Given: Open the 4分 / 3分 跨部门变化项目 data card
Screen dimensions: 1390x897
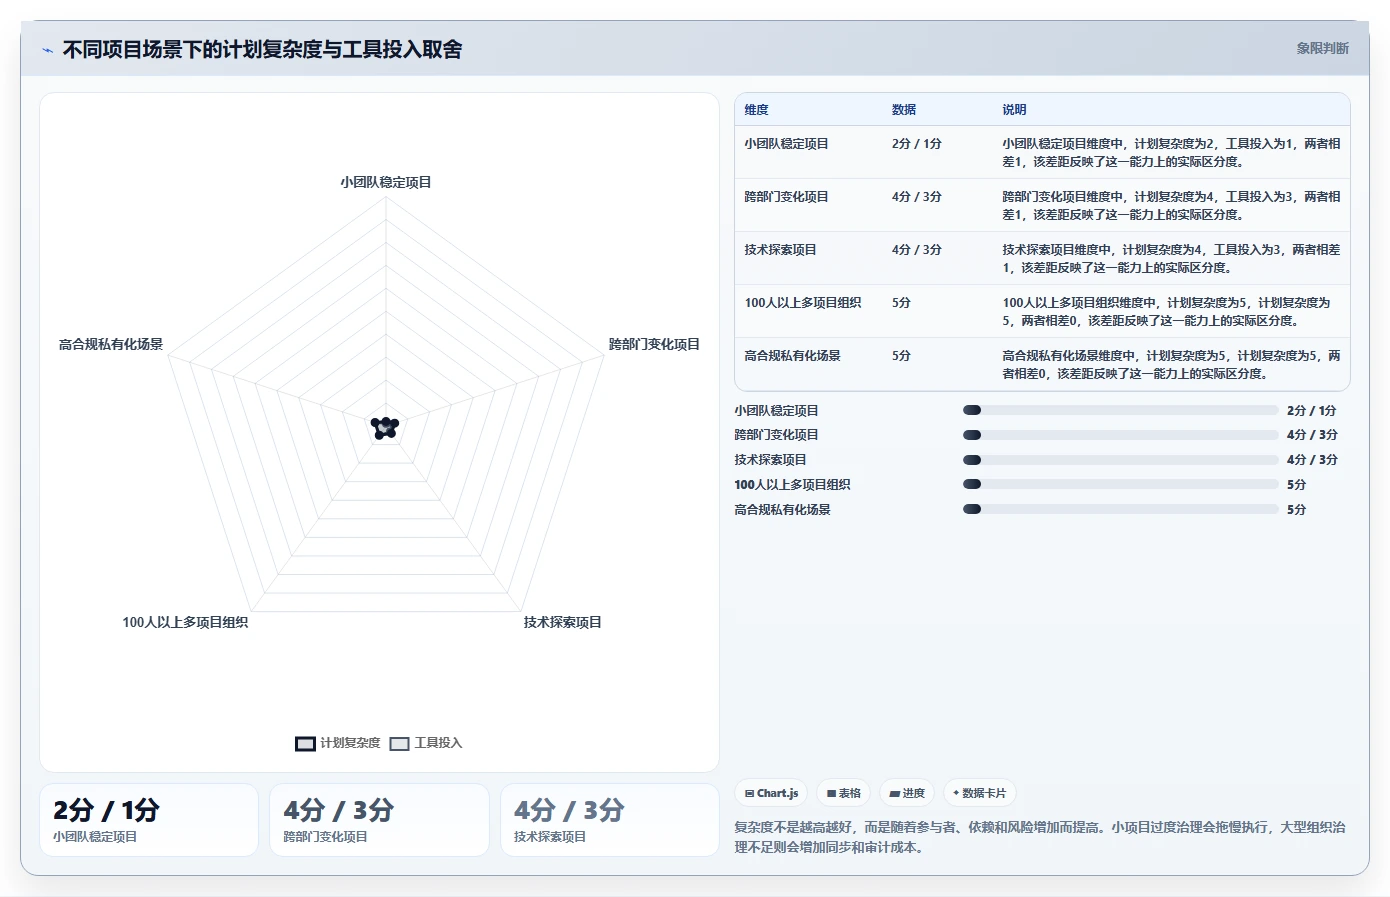Looking at the screenshot, I should [x=379, y=820].
